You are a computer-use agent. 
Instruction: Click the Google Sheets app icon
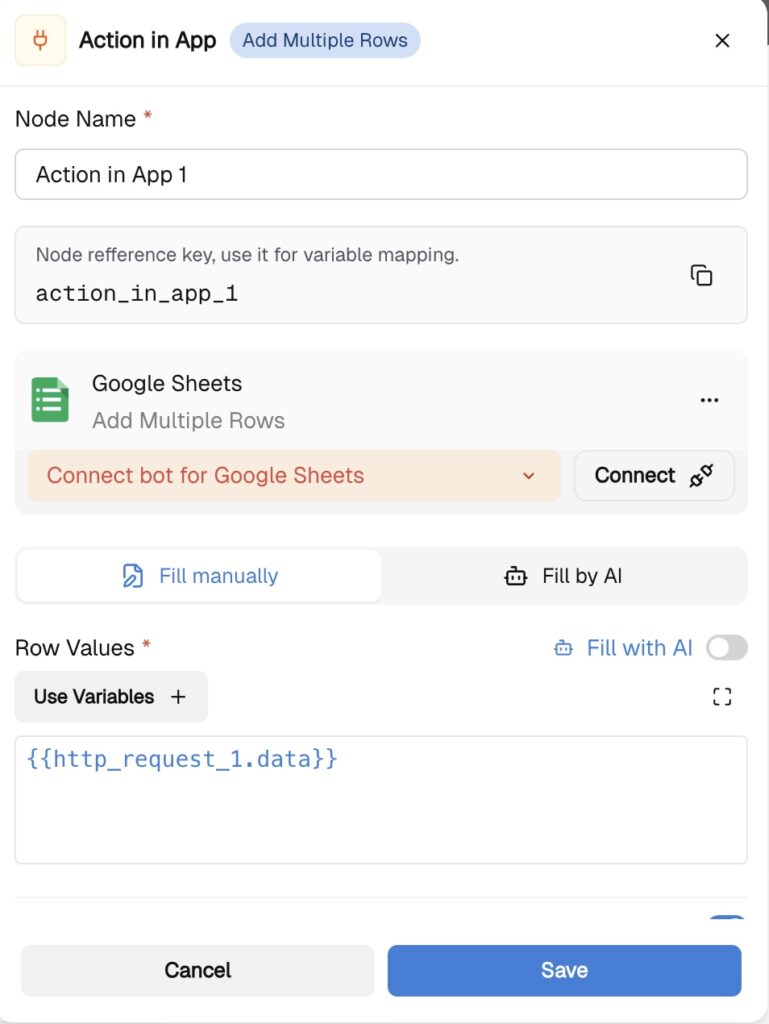click(x=50, y=400)
